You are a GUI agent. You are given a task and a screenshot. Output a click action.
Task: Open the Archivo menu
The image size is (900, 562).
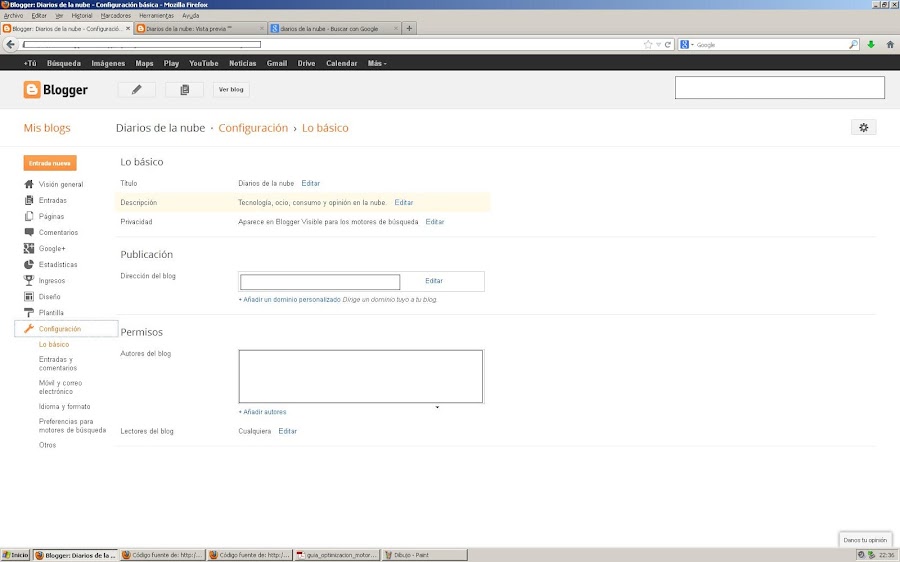(x=13, y=15)
